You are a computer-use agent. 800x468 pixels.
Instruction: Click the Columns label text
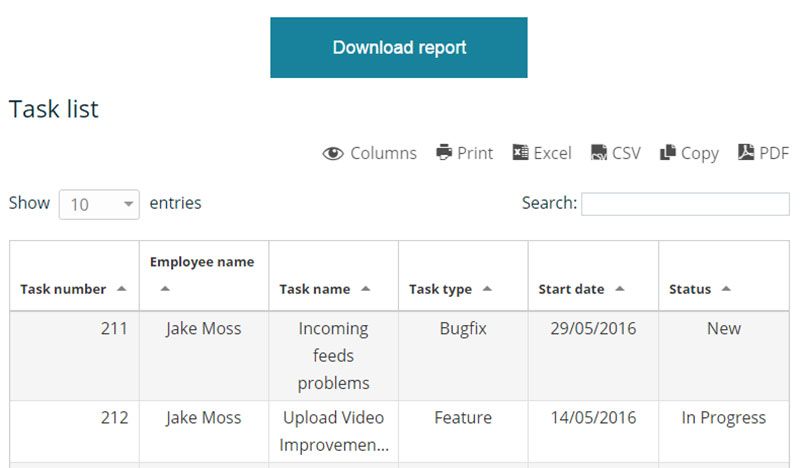click(x=383, y=153)
